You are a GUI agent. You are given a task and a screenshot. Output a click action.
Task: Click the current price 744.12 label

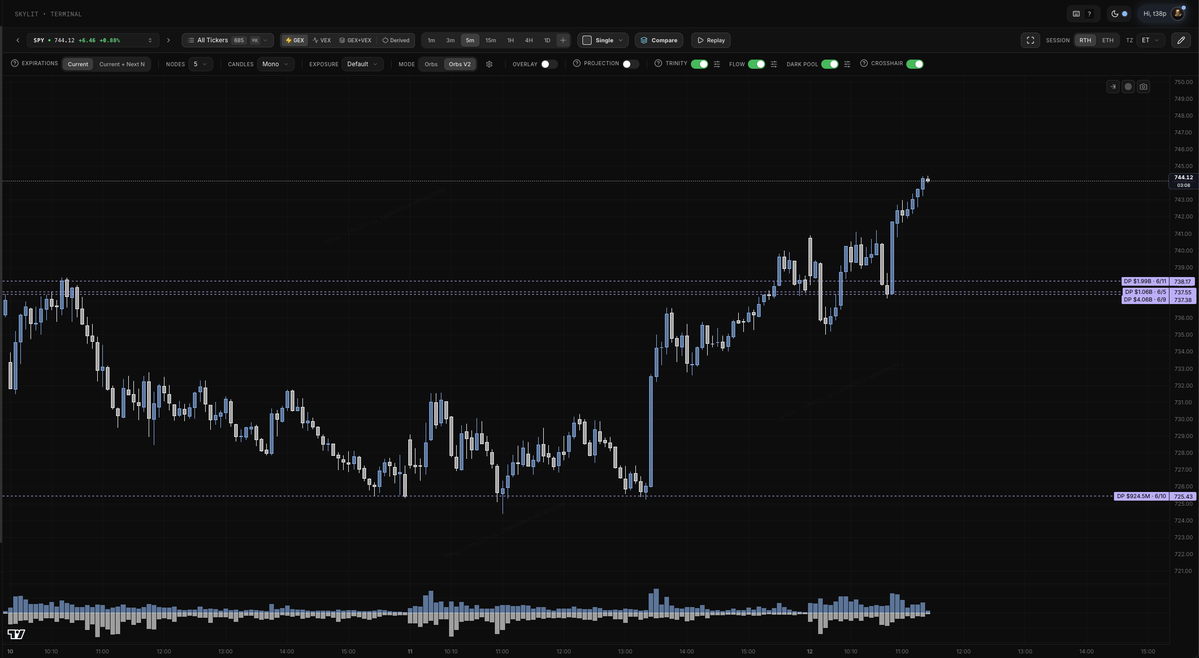(x=1183, y=181)
